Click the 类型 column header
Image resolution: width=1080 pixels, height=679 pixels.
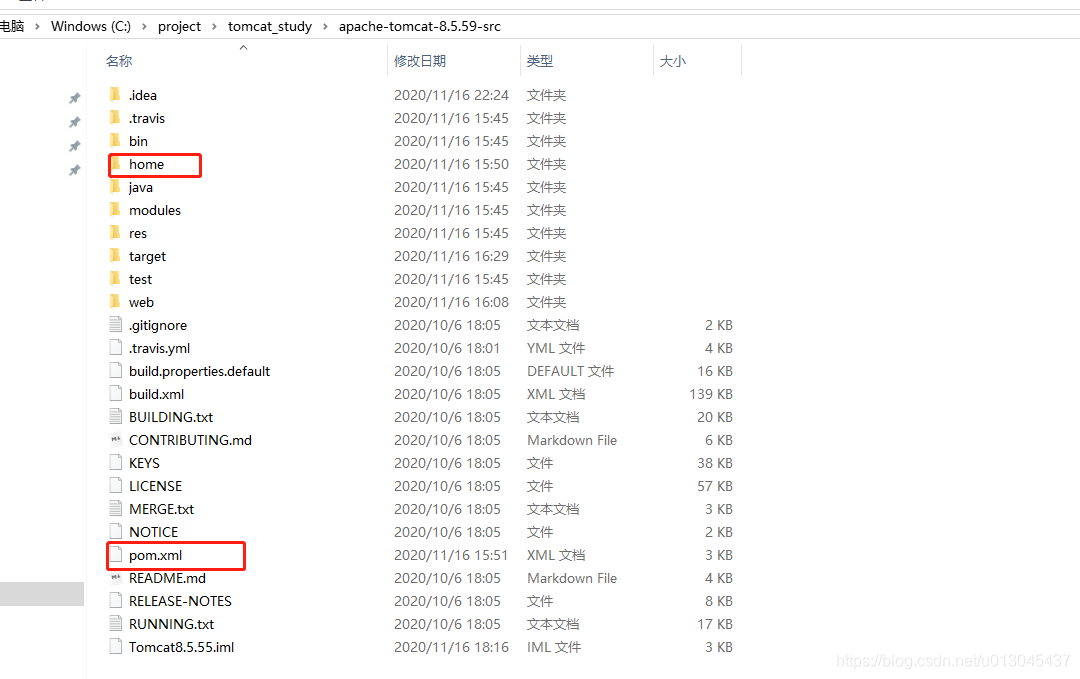(x=540, y=61)
